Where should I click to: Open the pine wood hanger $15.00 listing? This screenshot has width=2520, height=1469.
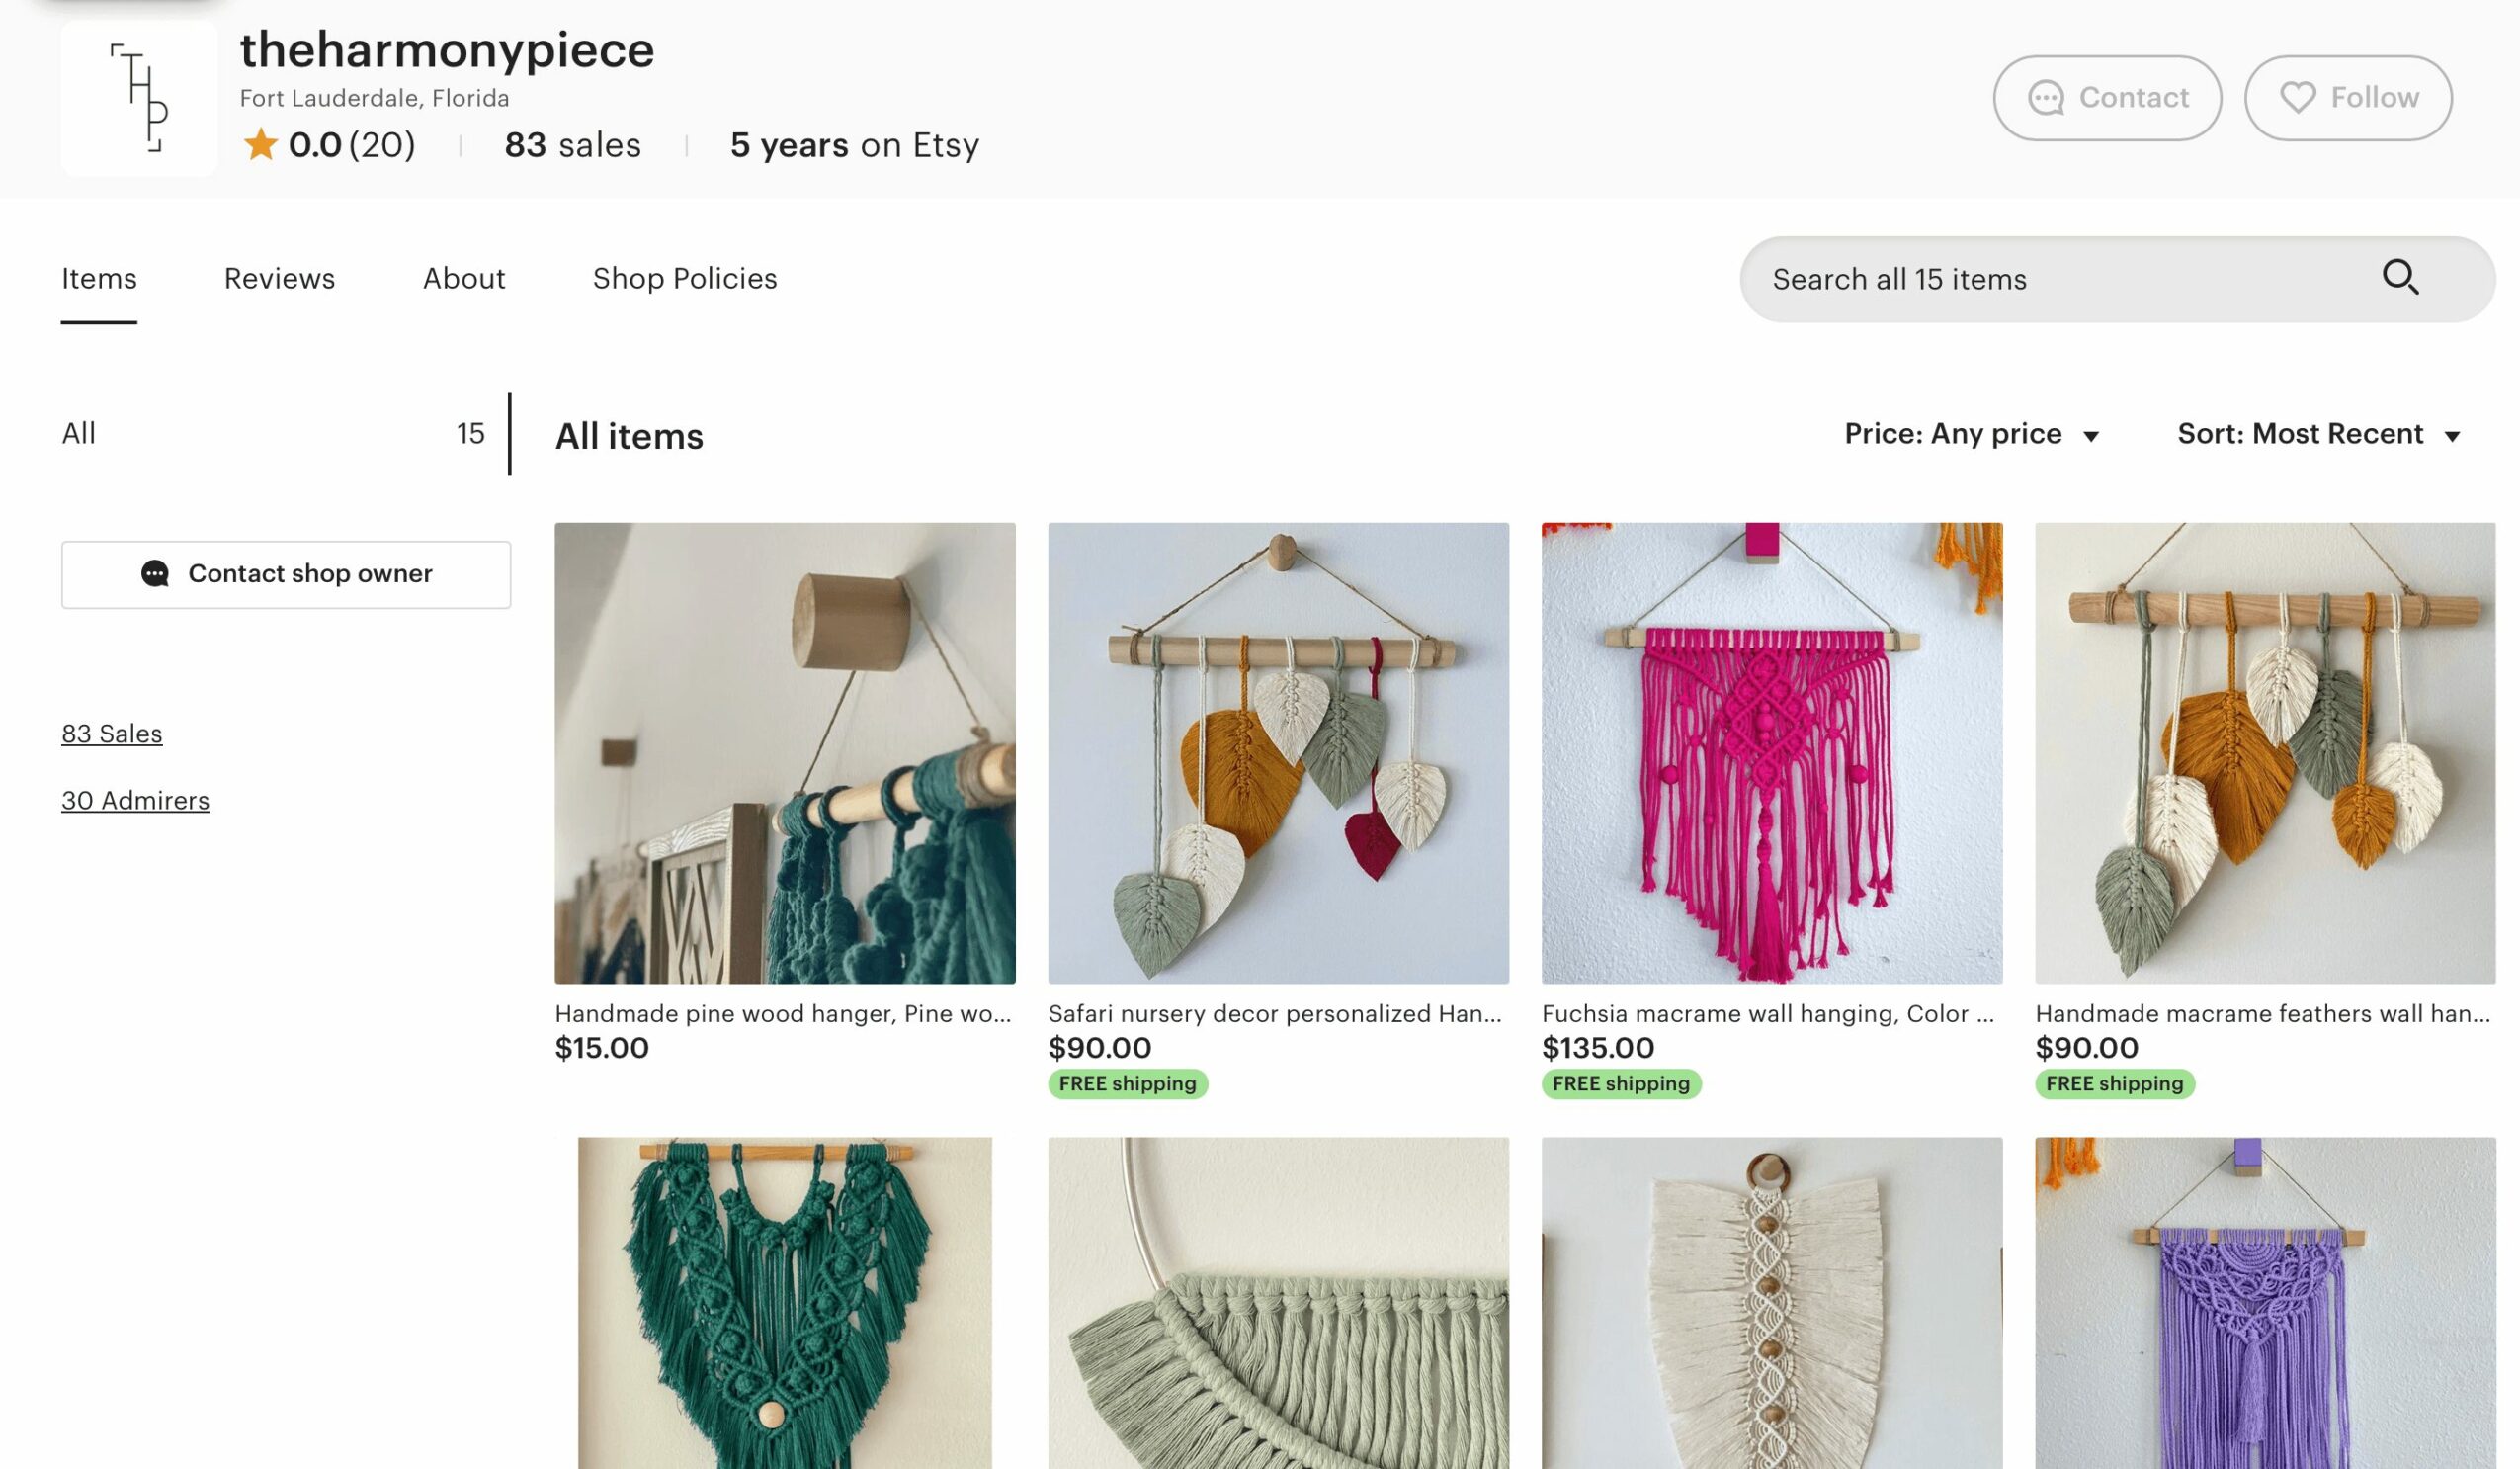point(784,752)
